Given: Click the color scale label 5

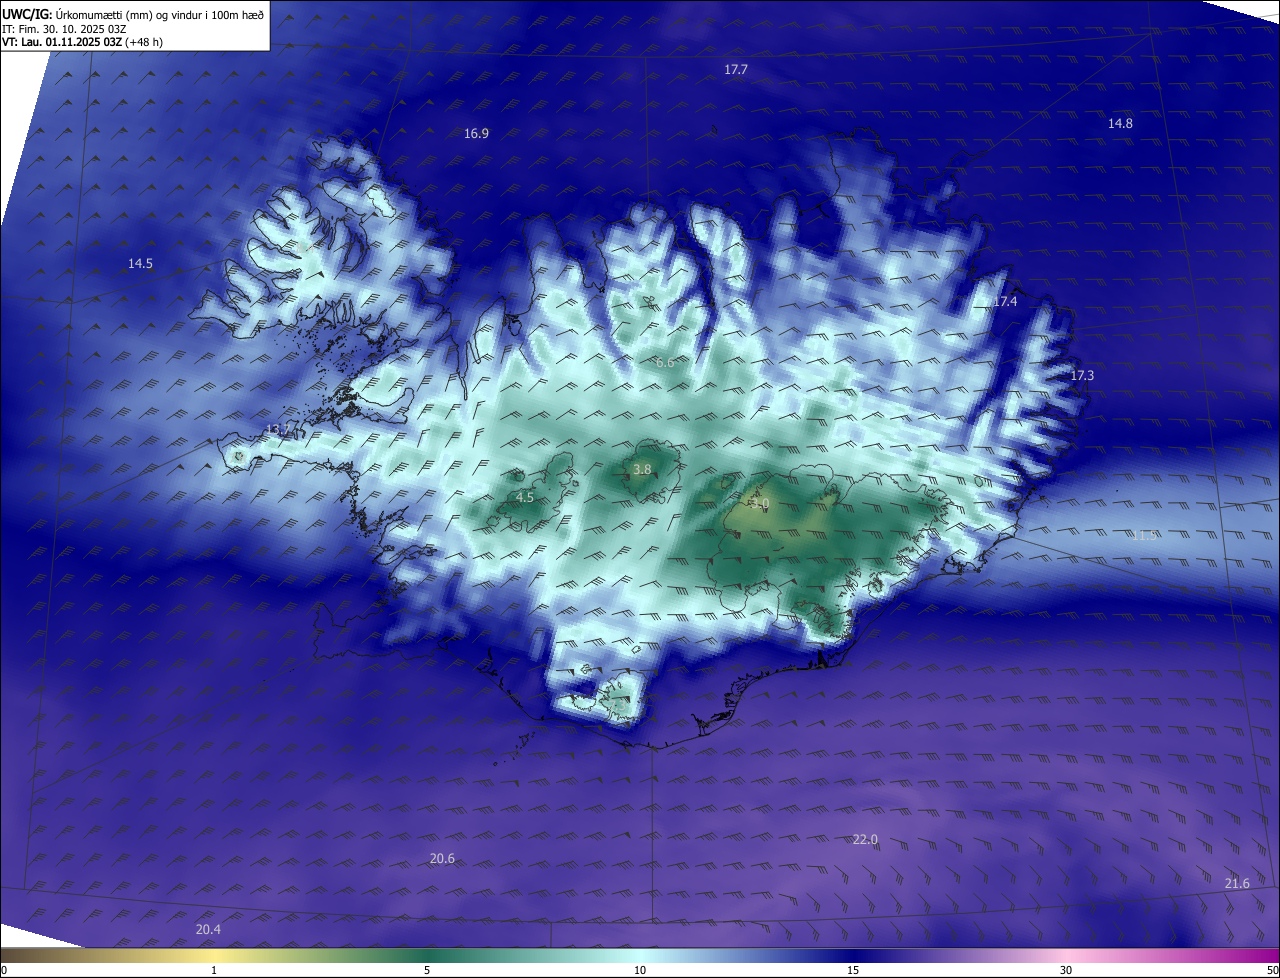Looking at the screenshot, I should (427, 970).
